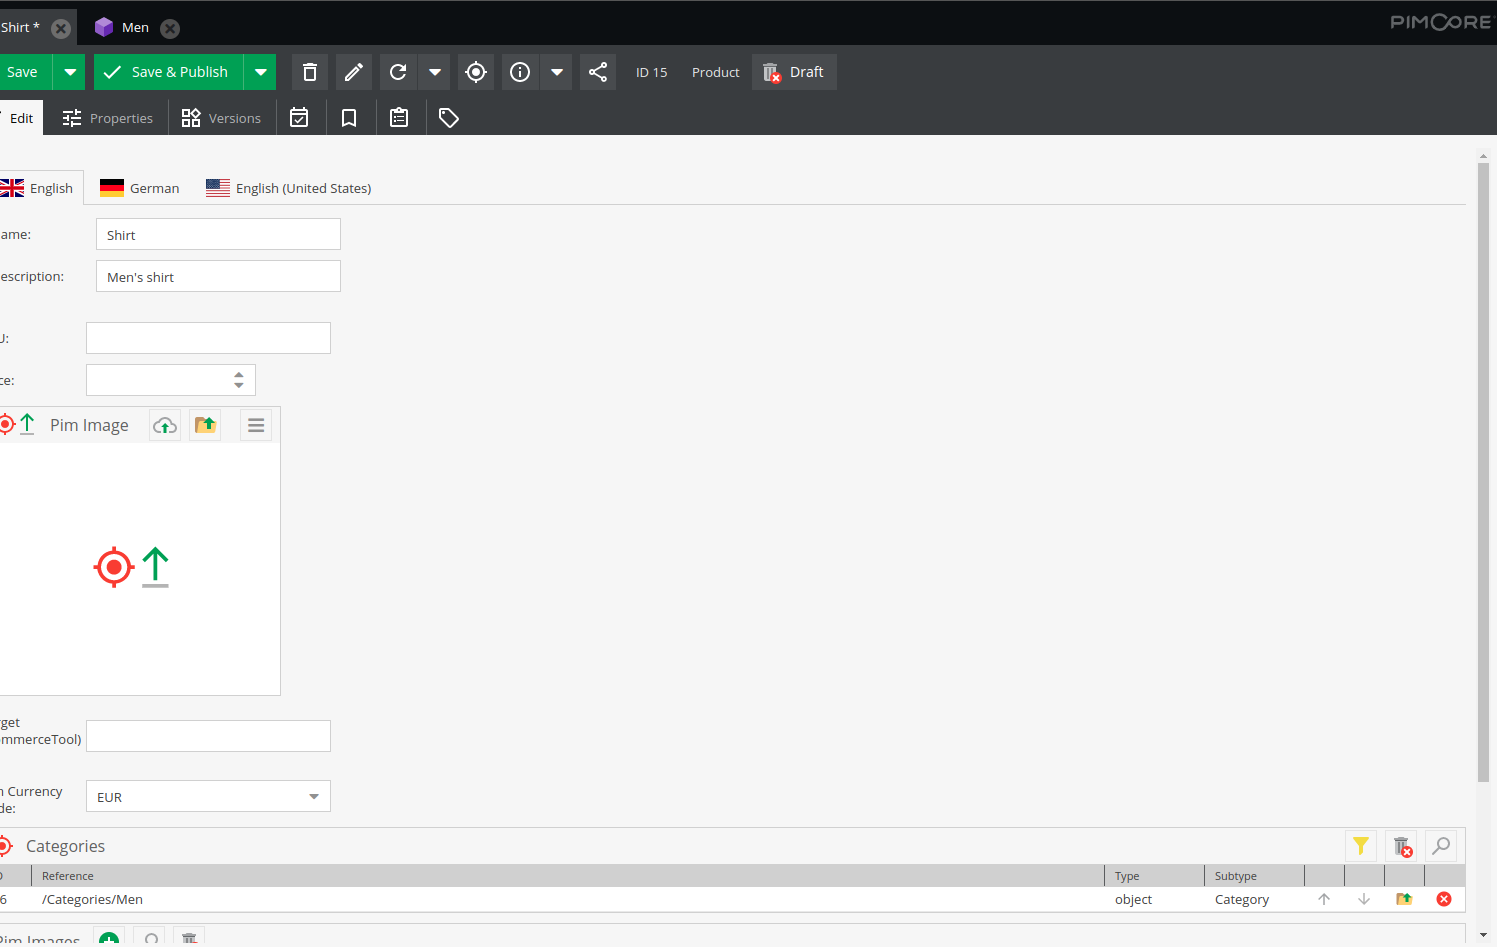Click Save & Publish
This screenshot has height=947, width=1497.
tap(168, 72)
